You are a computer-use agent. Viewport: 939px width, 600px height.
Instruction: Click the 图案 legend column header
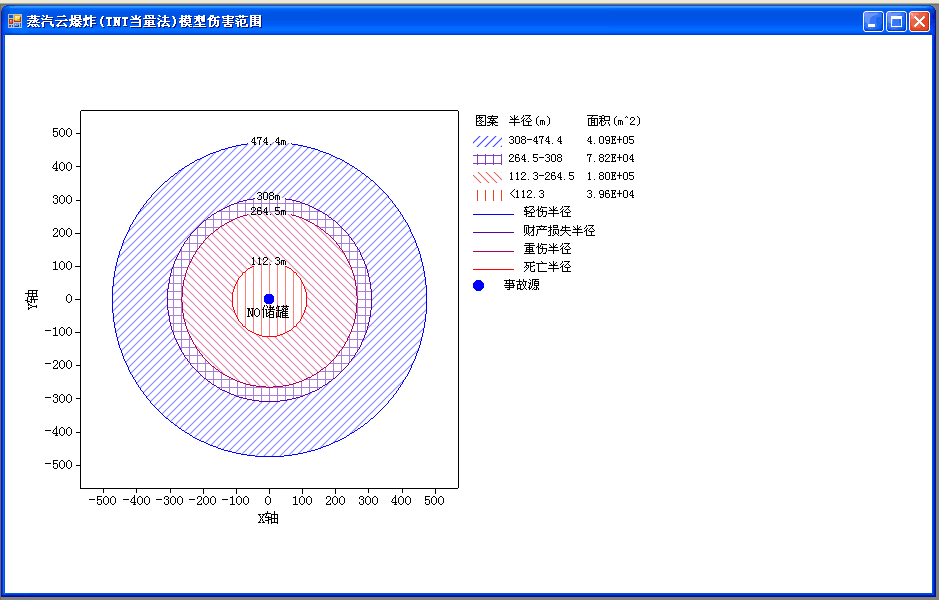(x=486, y=121)
